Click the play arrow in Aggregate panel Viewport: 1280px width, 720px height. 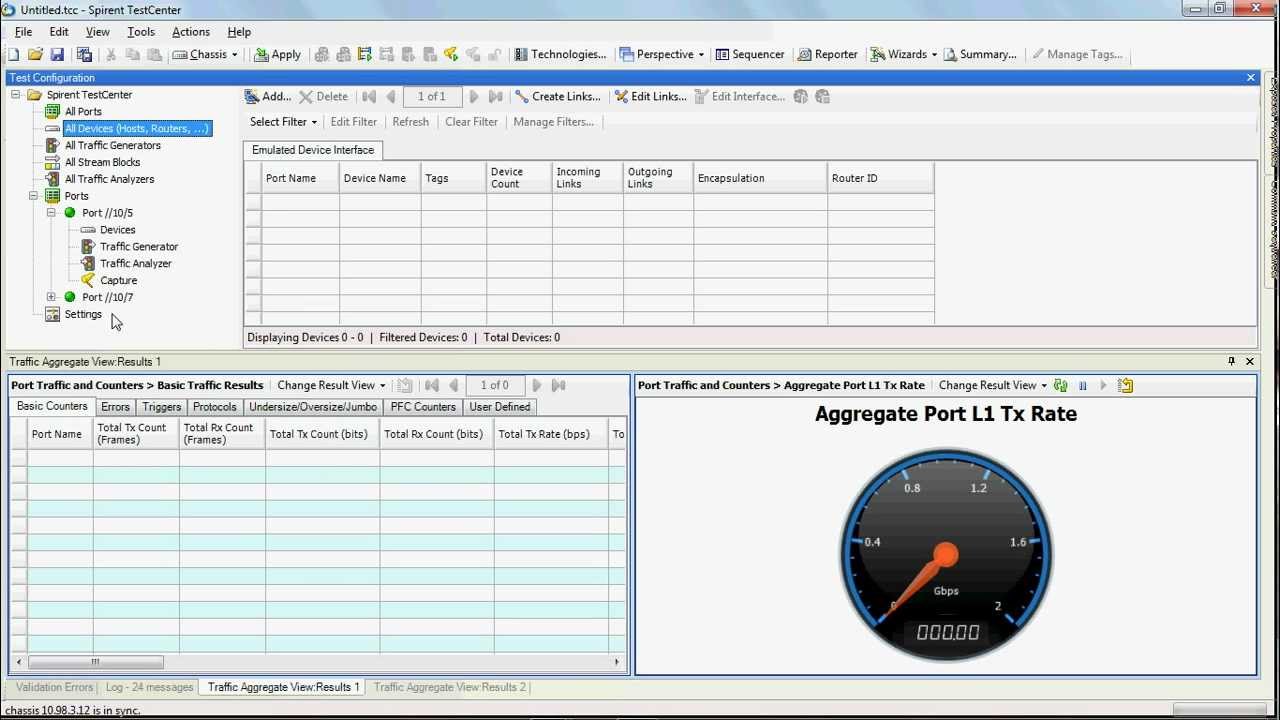coord(1103,385)
